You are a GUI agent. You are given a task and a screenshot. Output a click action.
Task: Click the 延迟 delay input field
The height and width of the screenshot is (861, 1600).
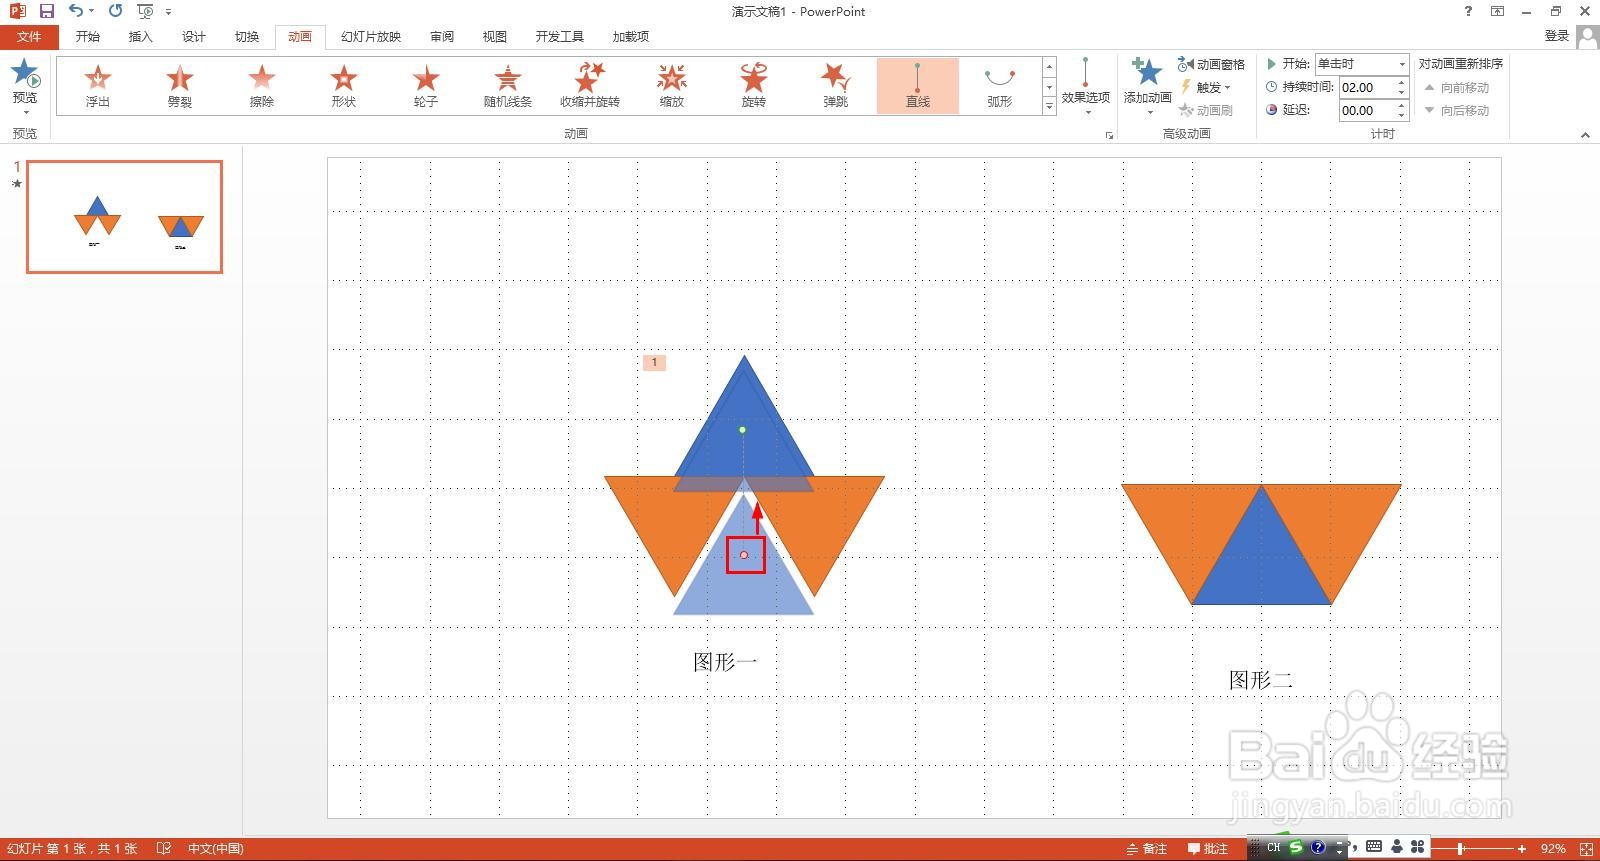pos(1367,111)
